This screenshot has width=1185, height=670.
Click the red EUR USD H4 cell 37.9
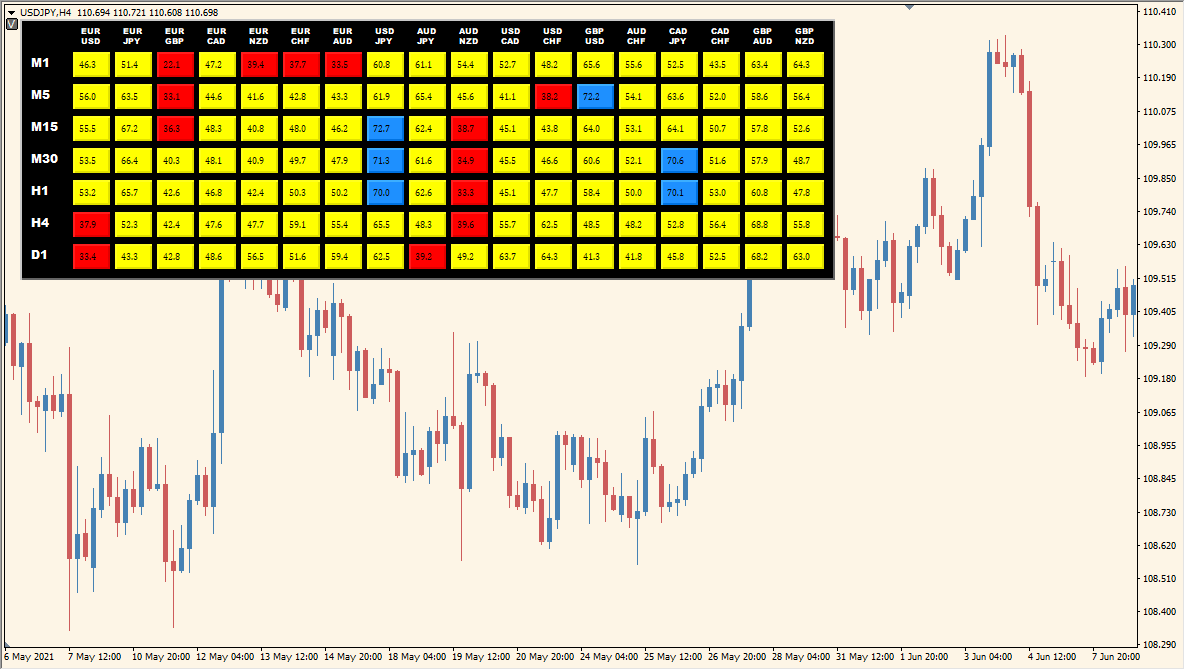91,225
